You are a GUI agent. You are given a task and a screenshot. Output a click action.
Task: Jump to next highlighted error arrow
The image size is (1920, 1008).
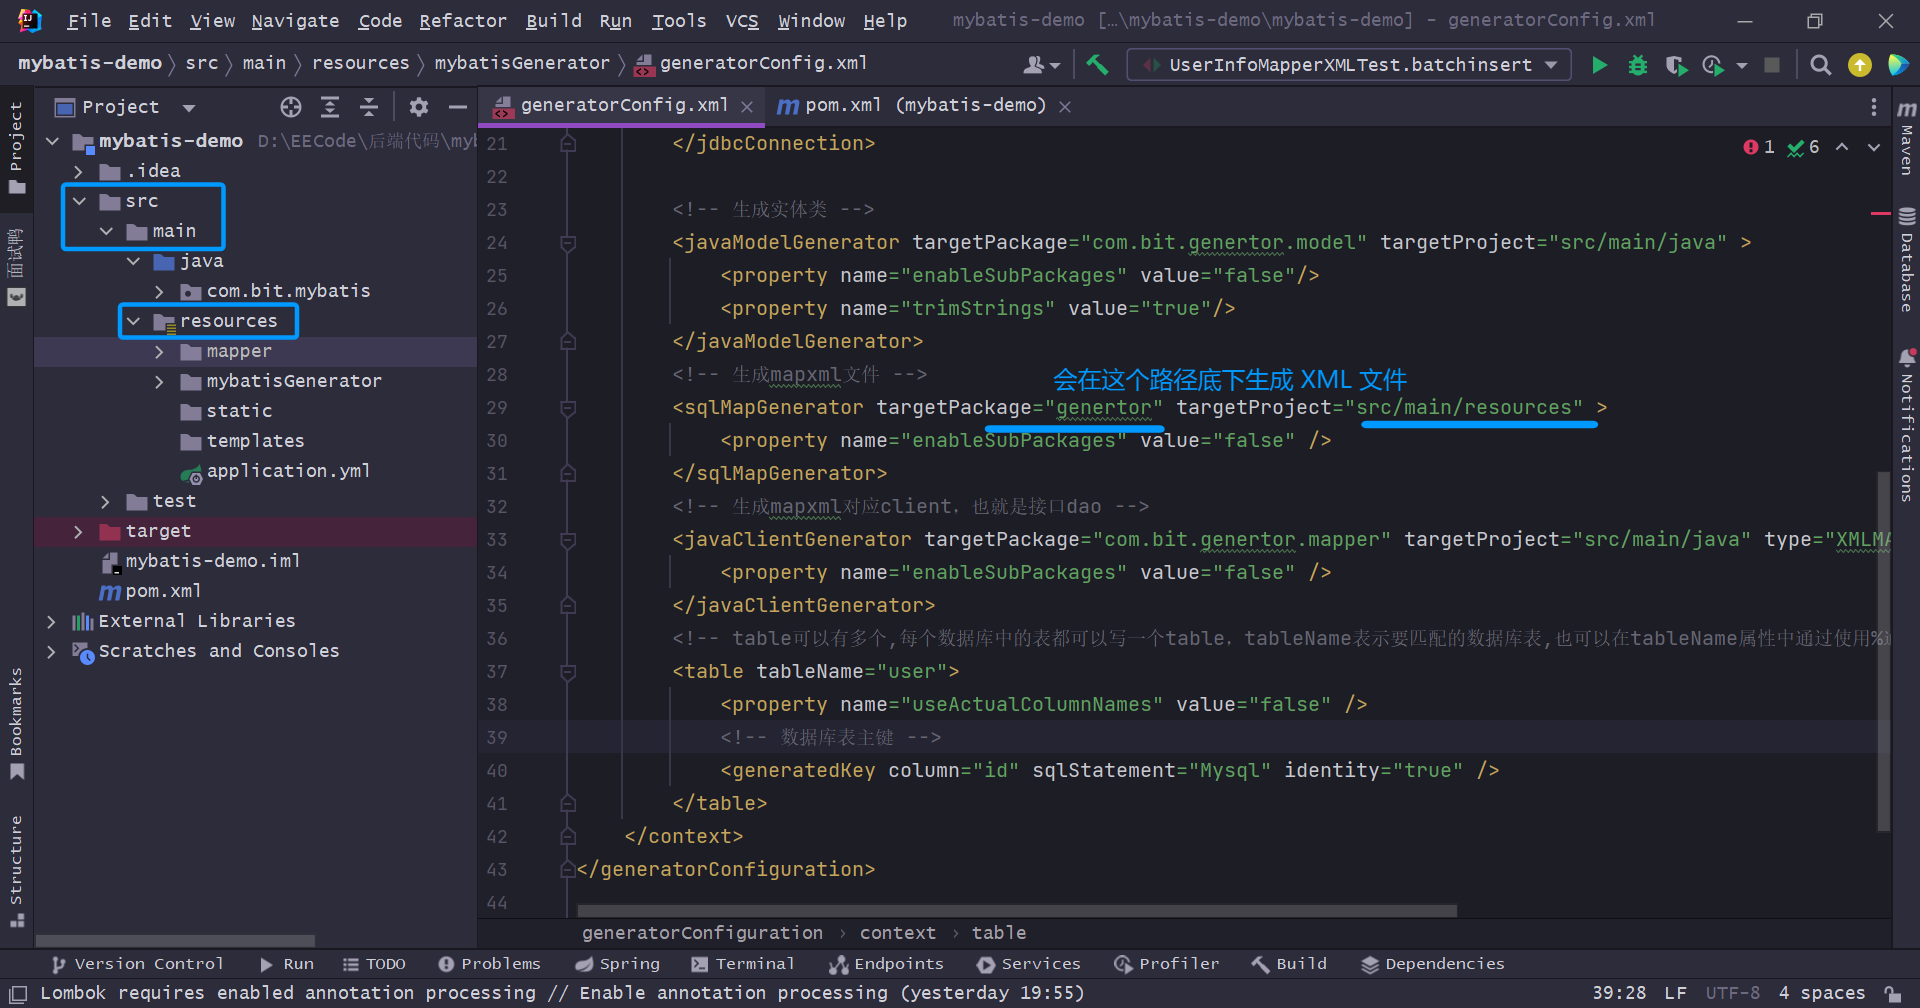pyautogui.click(x=1874, y=147)
